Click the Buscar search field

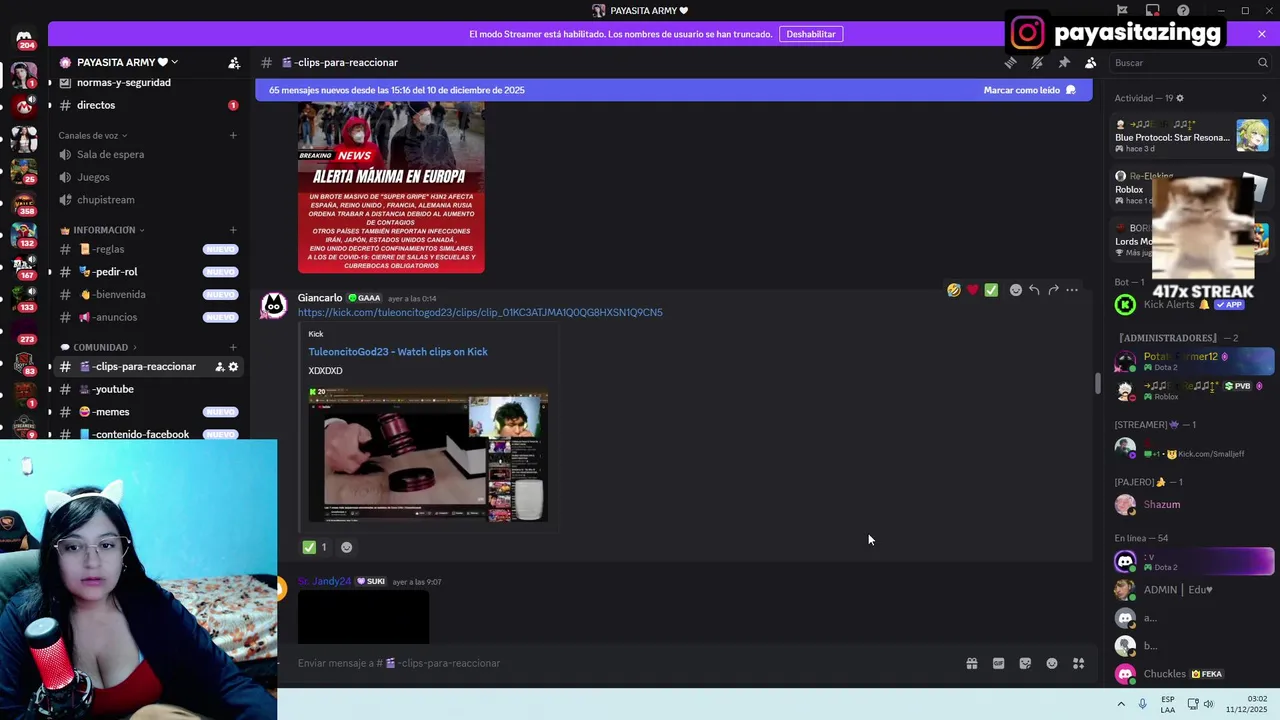pos(1190,62)
